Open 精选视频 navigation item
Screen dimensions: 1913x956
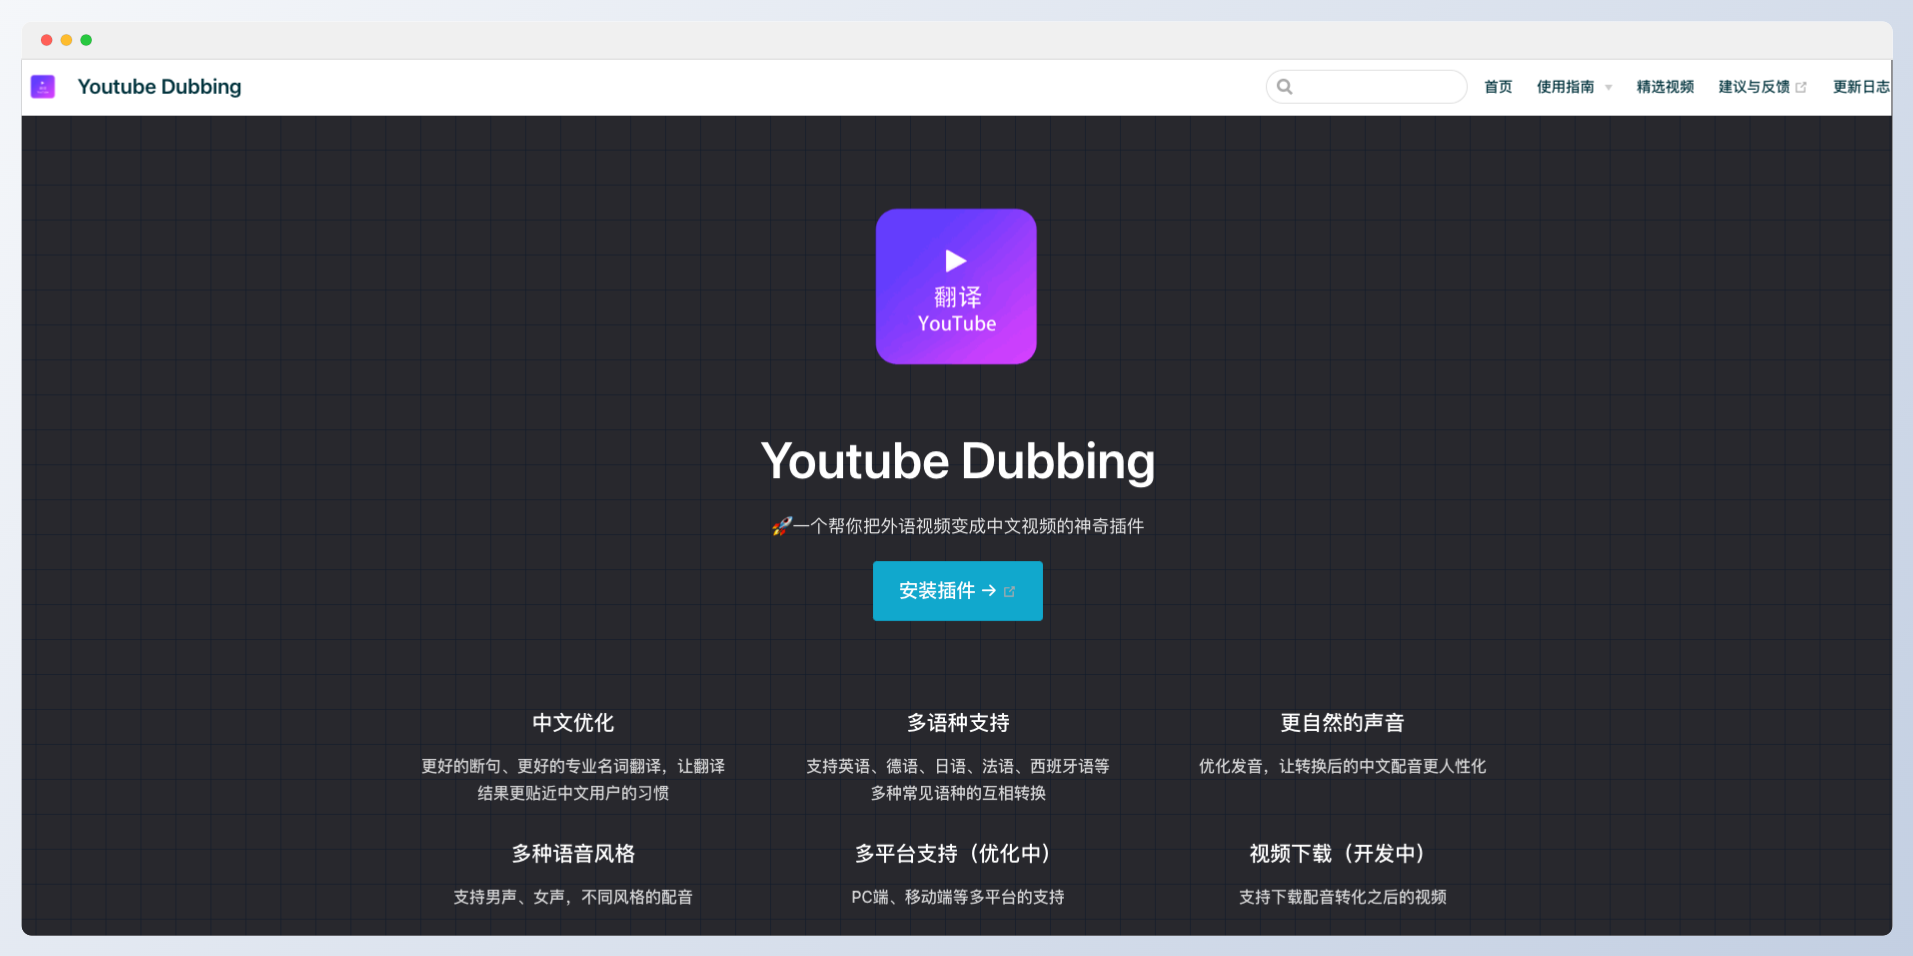[1665, 87]
